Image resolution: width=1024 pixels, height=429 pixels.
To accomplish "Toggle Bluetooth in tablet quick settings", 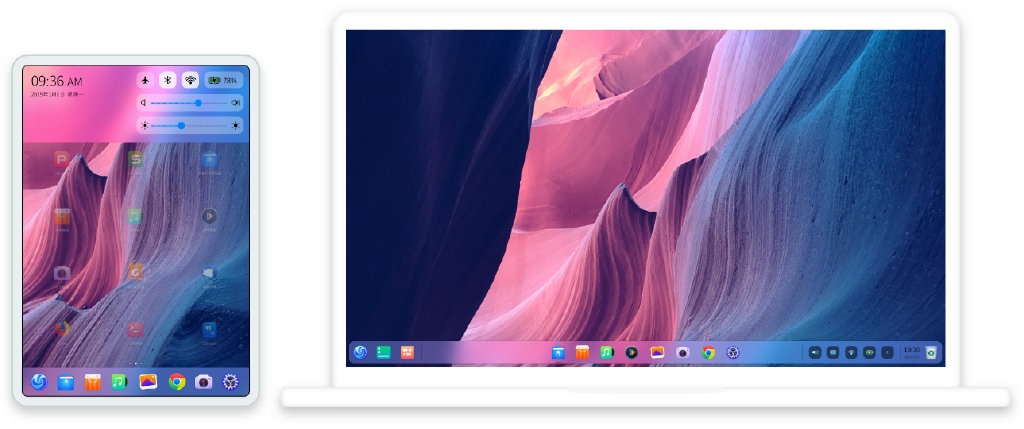I will (168, 80).
